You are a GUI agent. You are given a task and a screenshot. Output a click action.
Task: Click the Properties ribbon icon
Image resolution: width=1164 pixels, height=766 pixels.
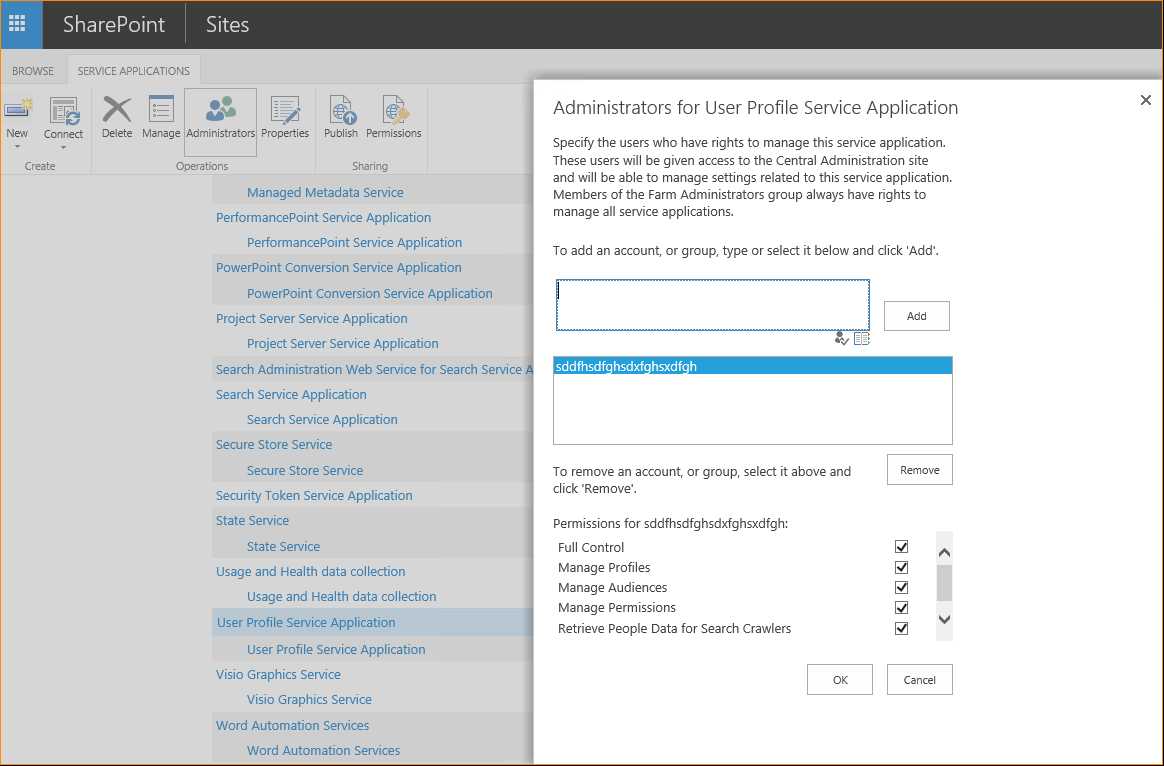click(285, 110)
